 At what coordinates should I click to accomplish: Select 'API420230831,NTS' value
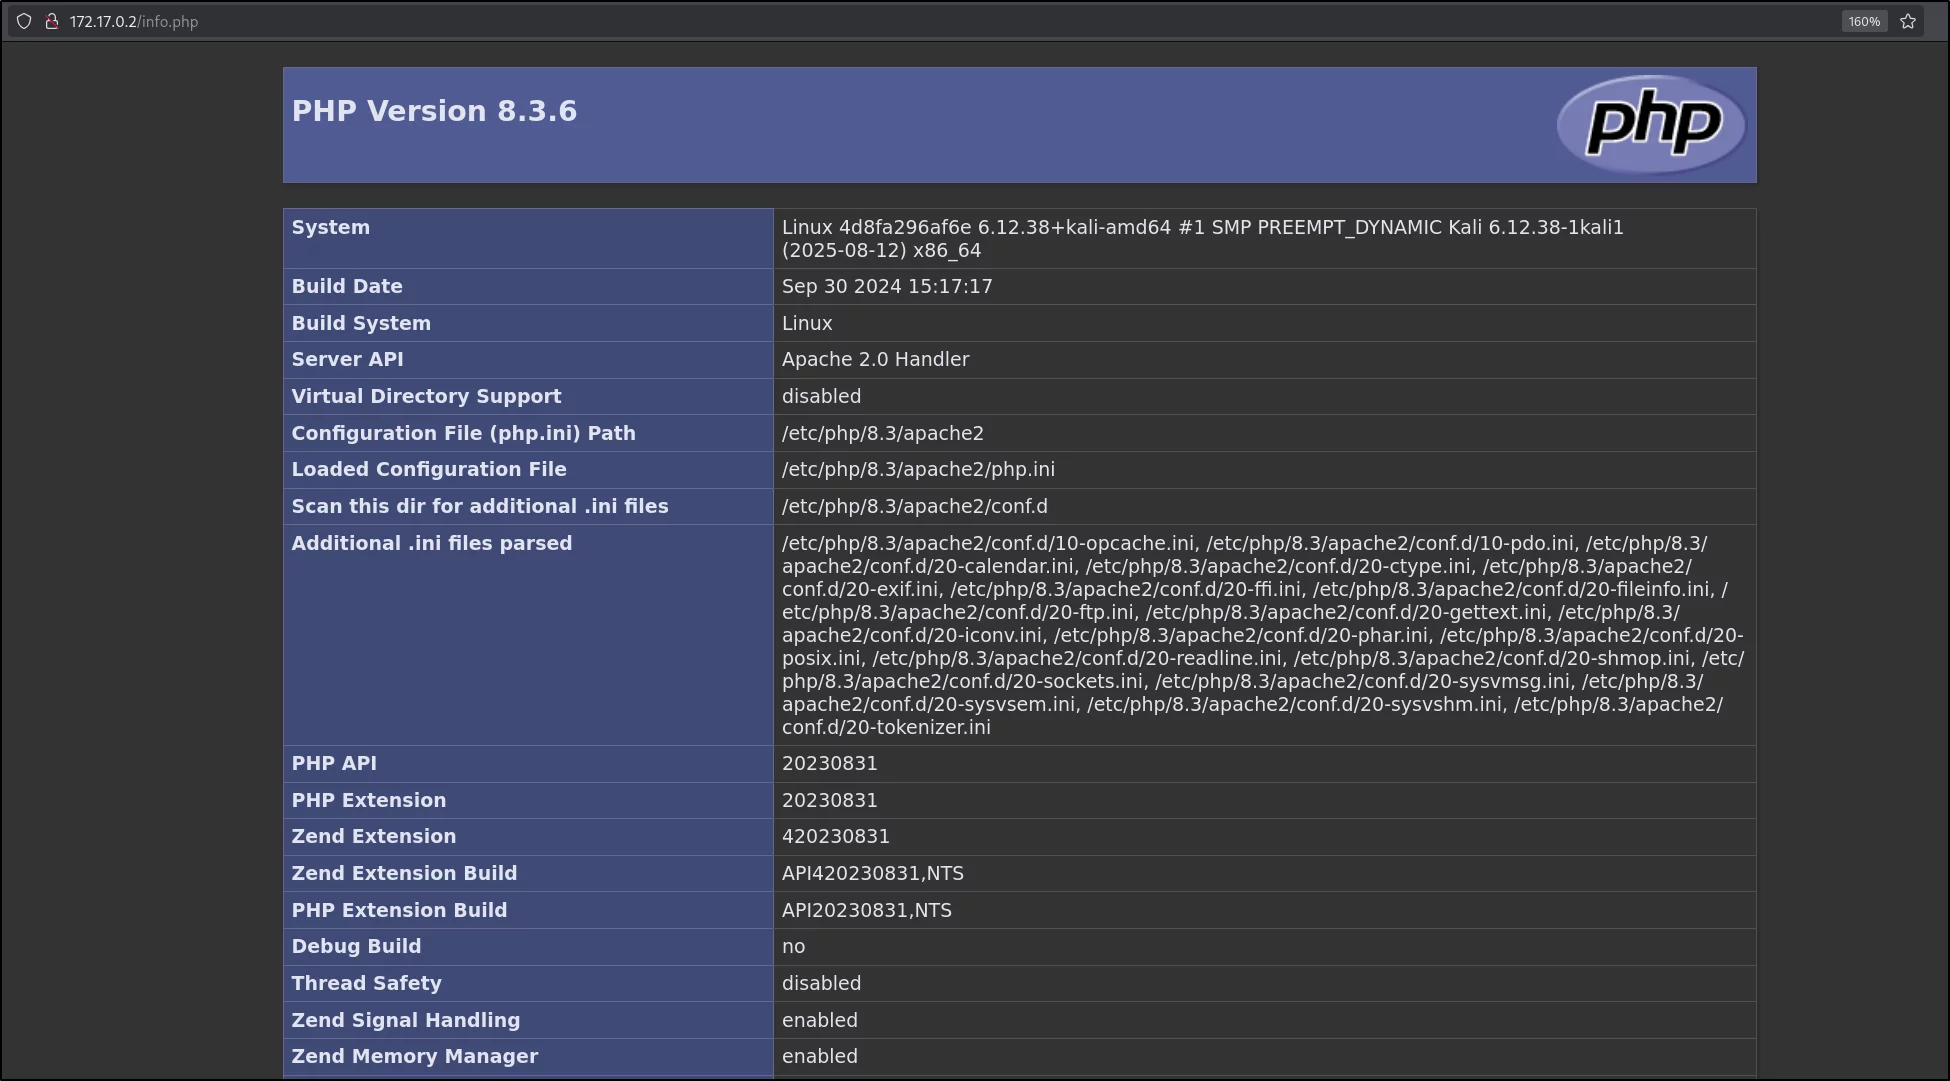click(x=873, y=873)
